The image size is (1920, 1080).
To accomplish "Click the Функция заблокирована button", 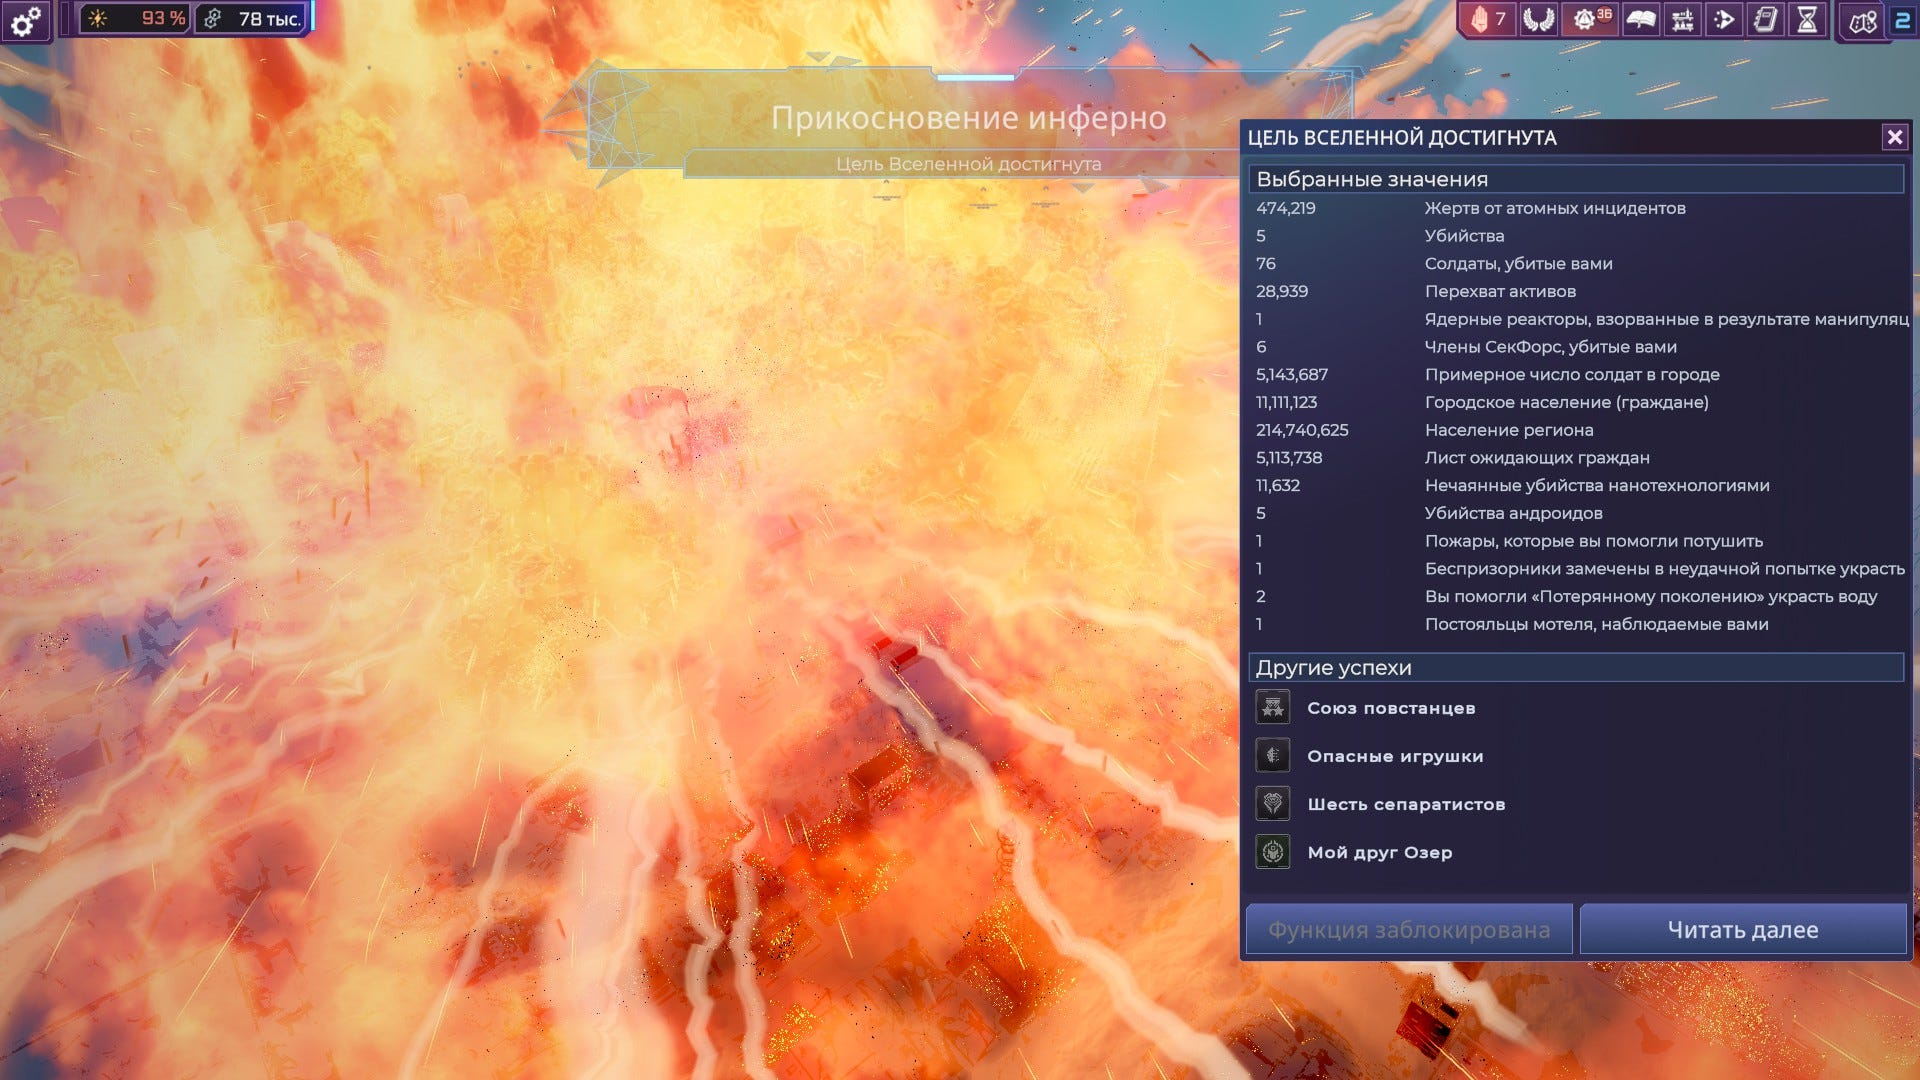I will click(x=1409, y=930).
